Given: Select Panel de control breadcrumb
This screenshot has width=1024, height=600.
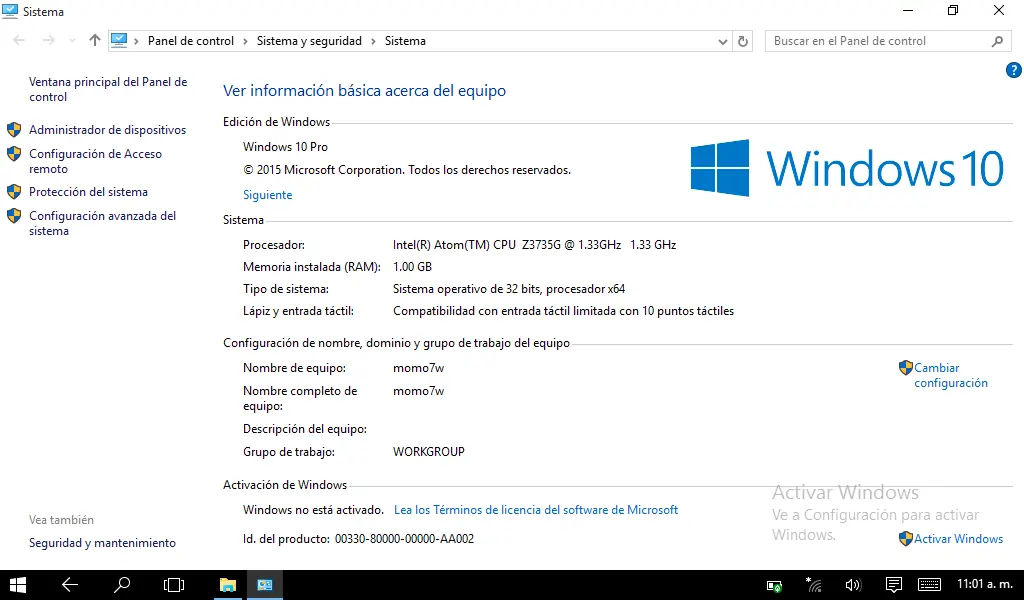Looking at the screenshot, I should click(191, 40).
